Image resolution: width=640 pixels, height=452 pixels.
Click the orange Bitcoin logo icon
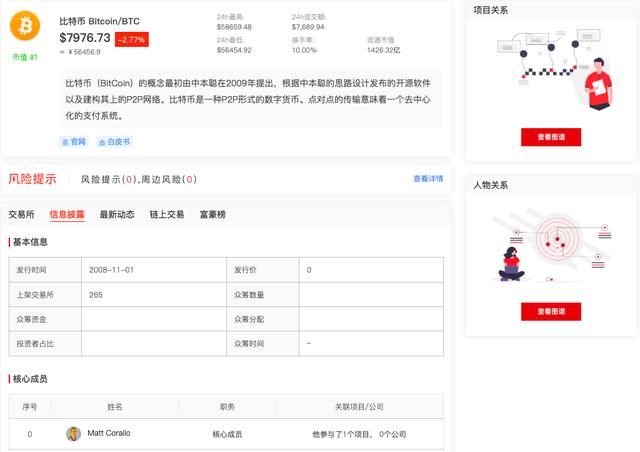[25, 26]
